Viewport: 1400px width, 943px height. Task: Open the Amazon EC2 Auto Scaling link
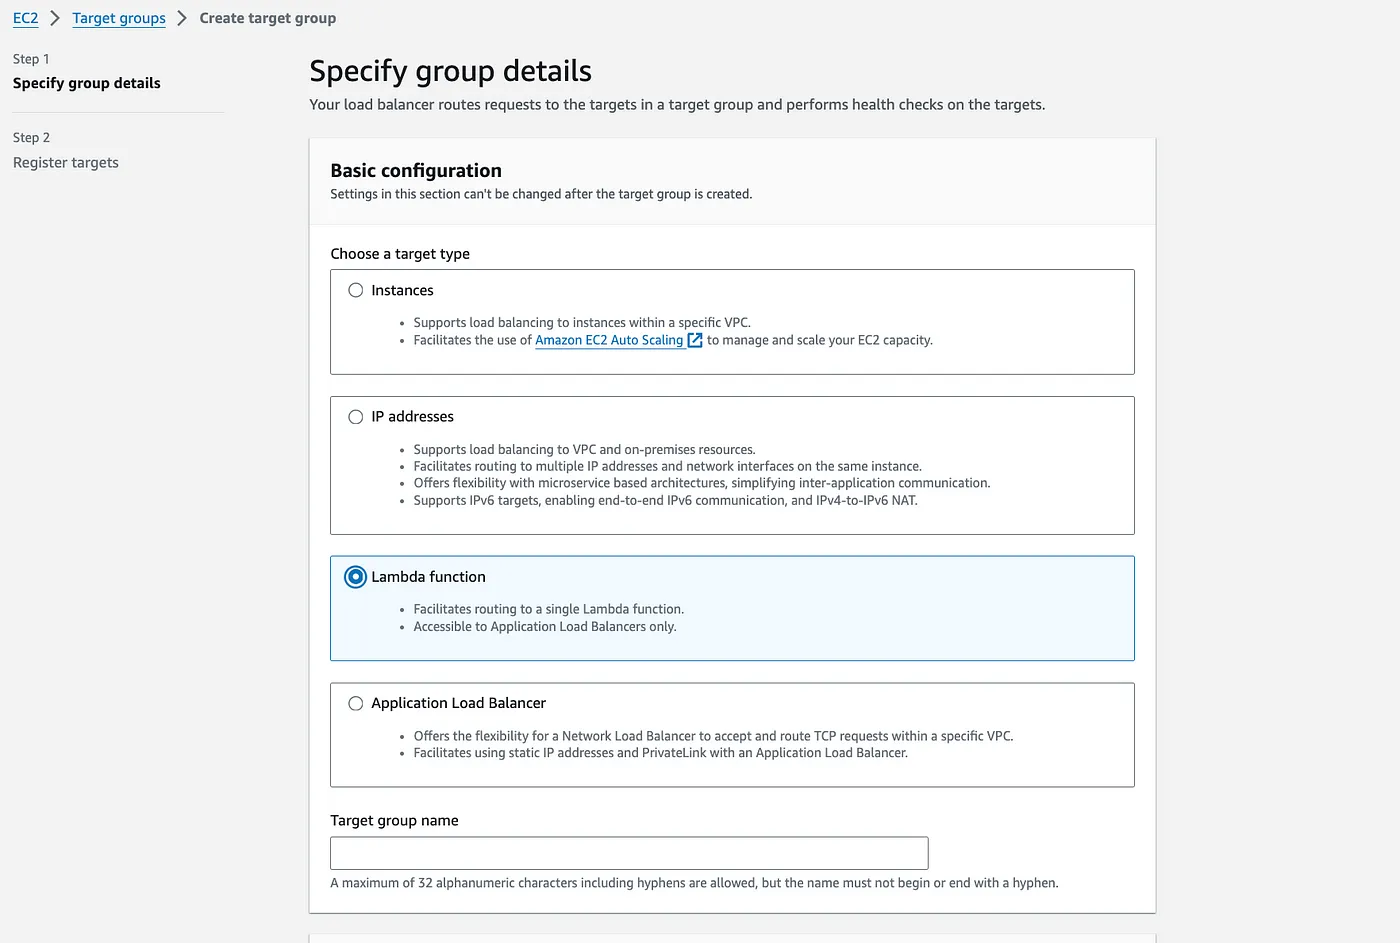click(x=609, y=340)
